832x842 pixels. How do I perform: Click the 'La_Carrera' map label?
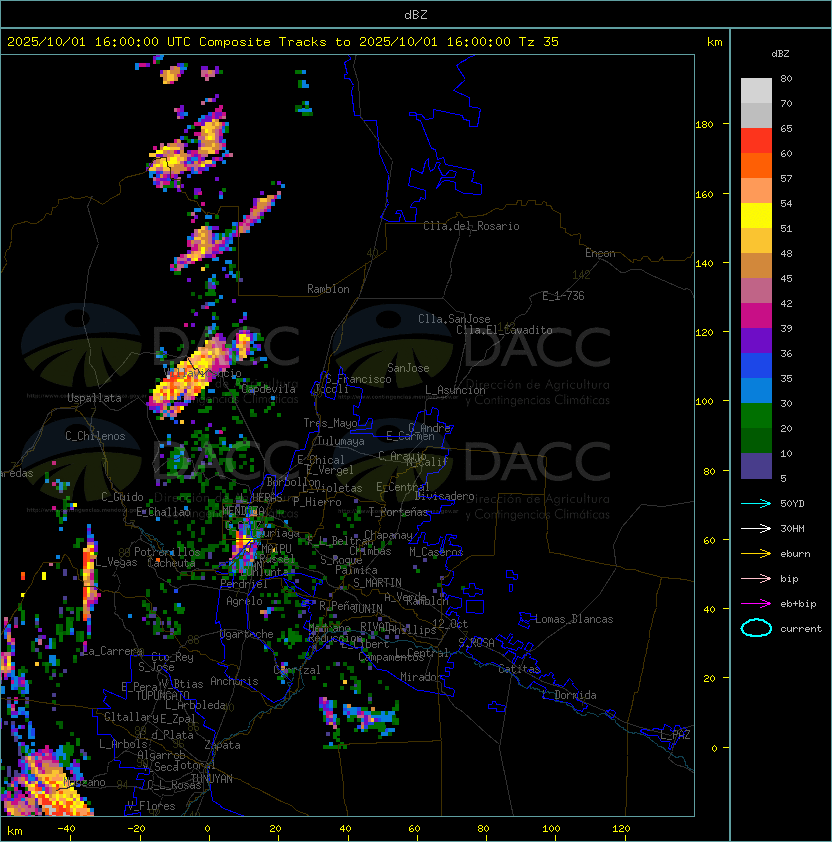(112, 651)
